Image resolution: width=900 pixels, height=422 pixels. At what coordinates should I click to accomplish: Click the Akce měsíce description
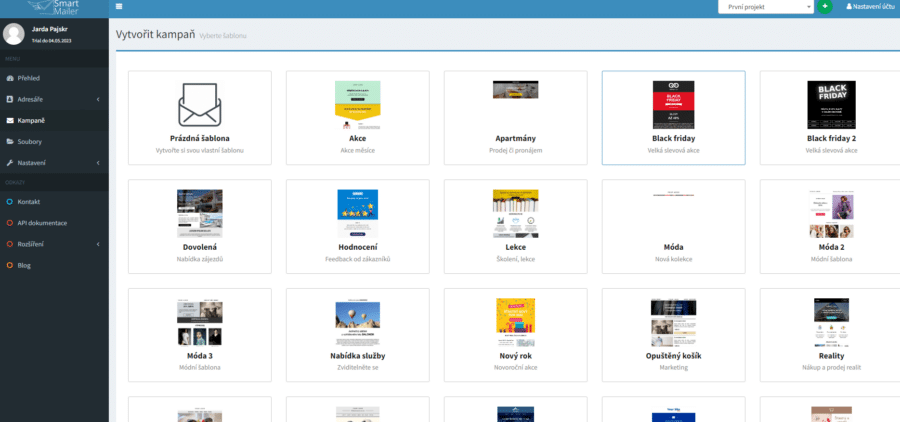(358, 150)
